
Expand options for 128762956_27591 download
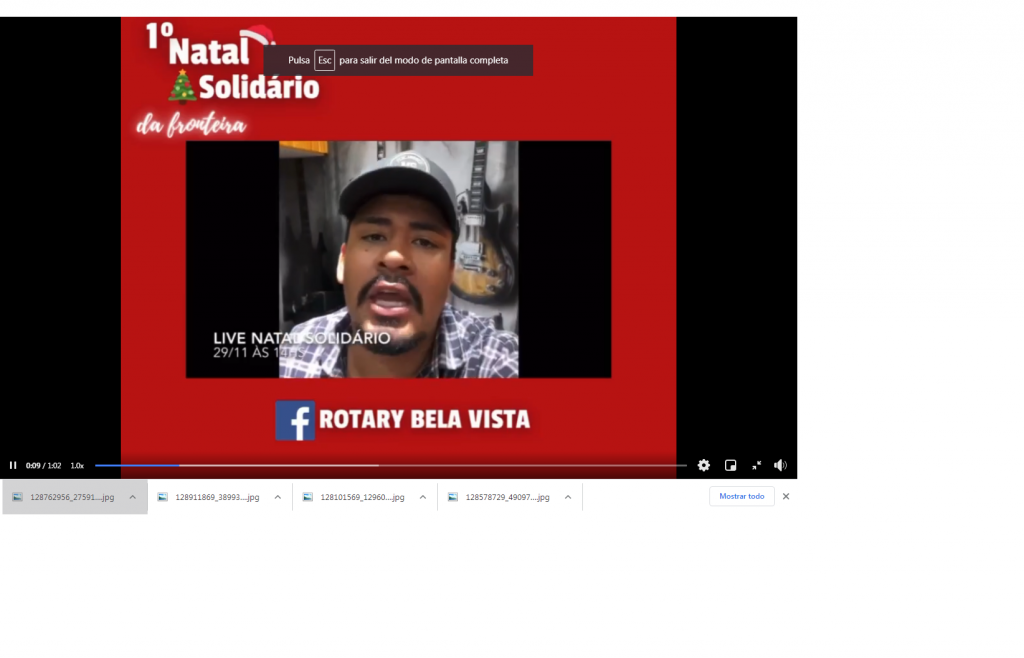[132, 497]
